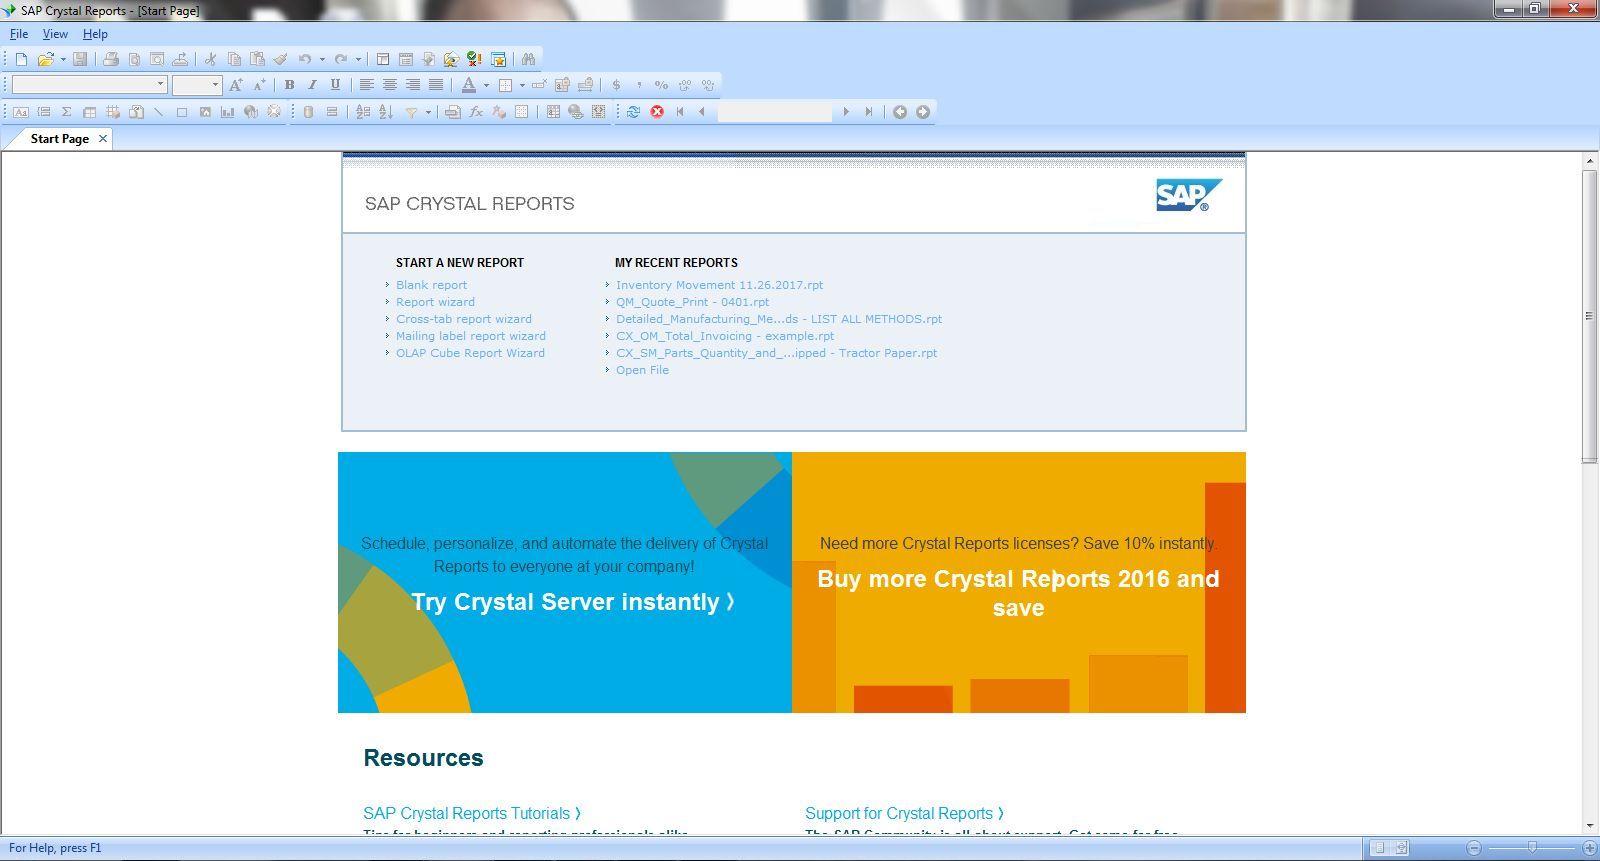Click the Blank report link

click(431, 285)
